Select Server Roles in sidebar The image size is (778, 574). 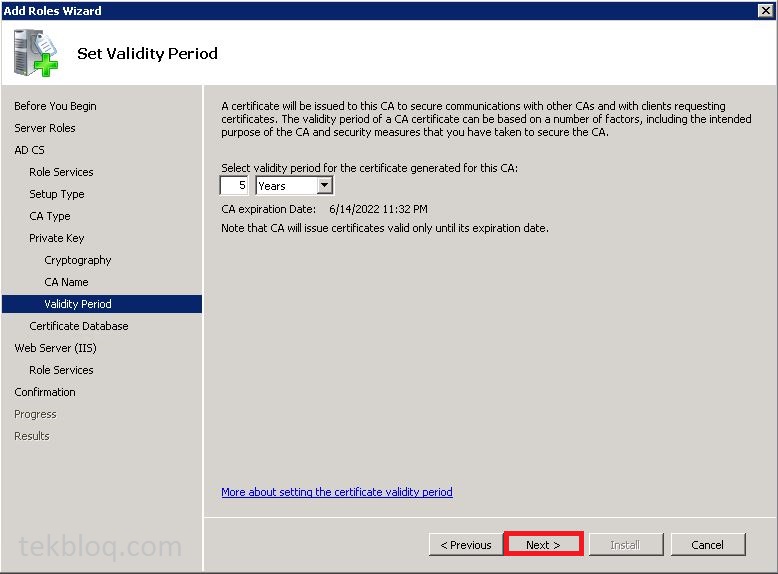click(x=45, y=128)
